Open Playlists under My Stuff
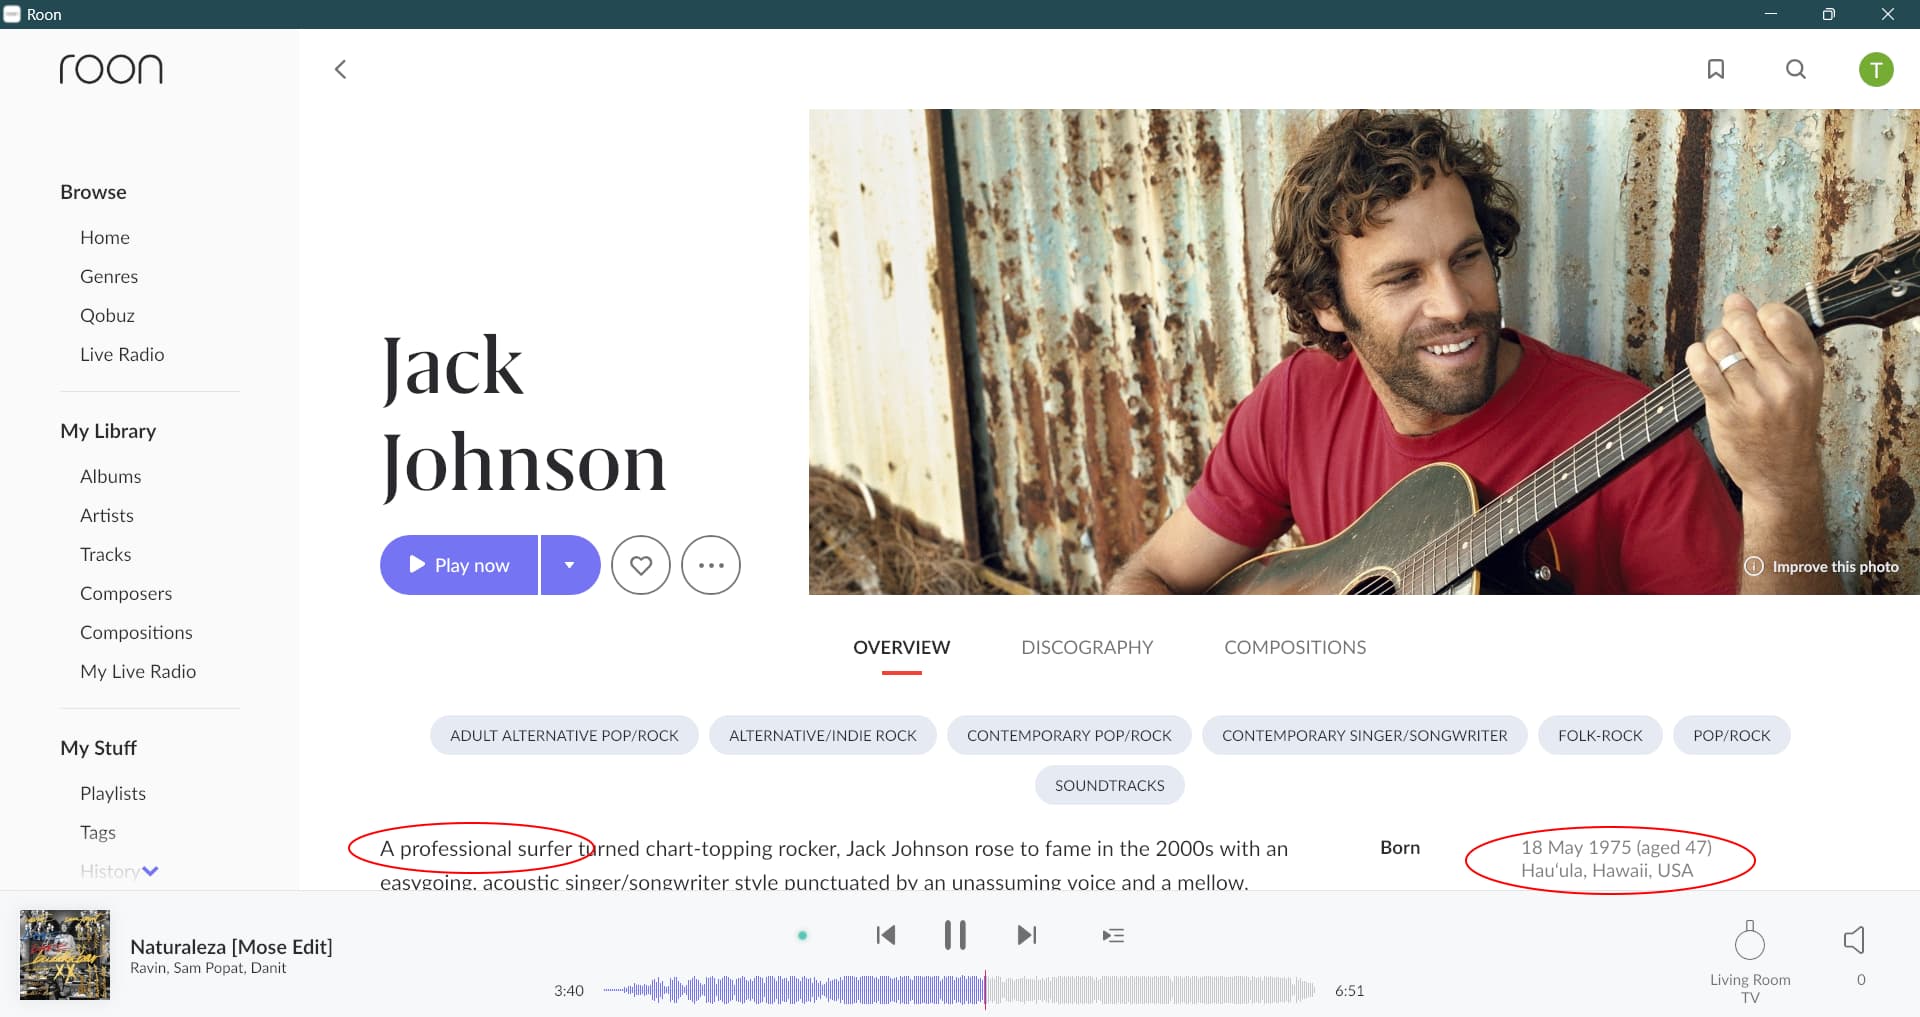Viewport: 1920px width, 1017px height. [113, 793]
